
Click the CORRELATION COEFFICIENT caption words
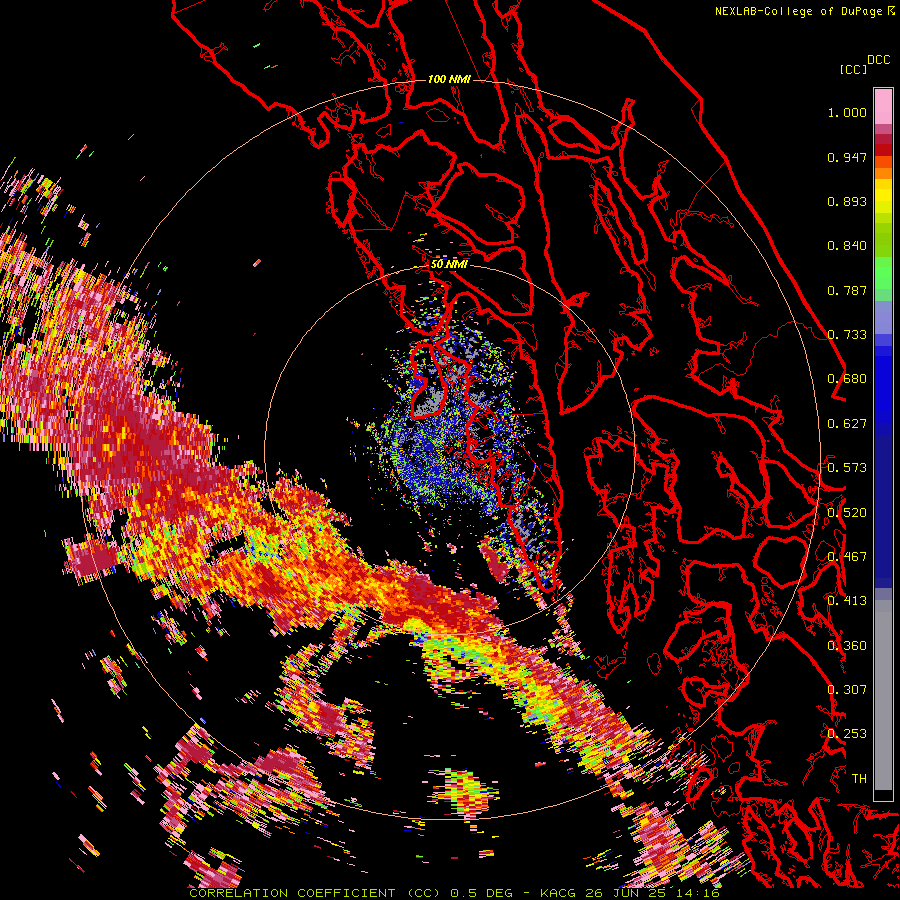pos(292,893)
